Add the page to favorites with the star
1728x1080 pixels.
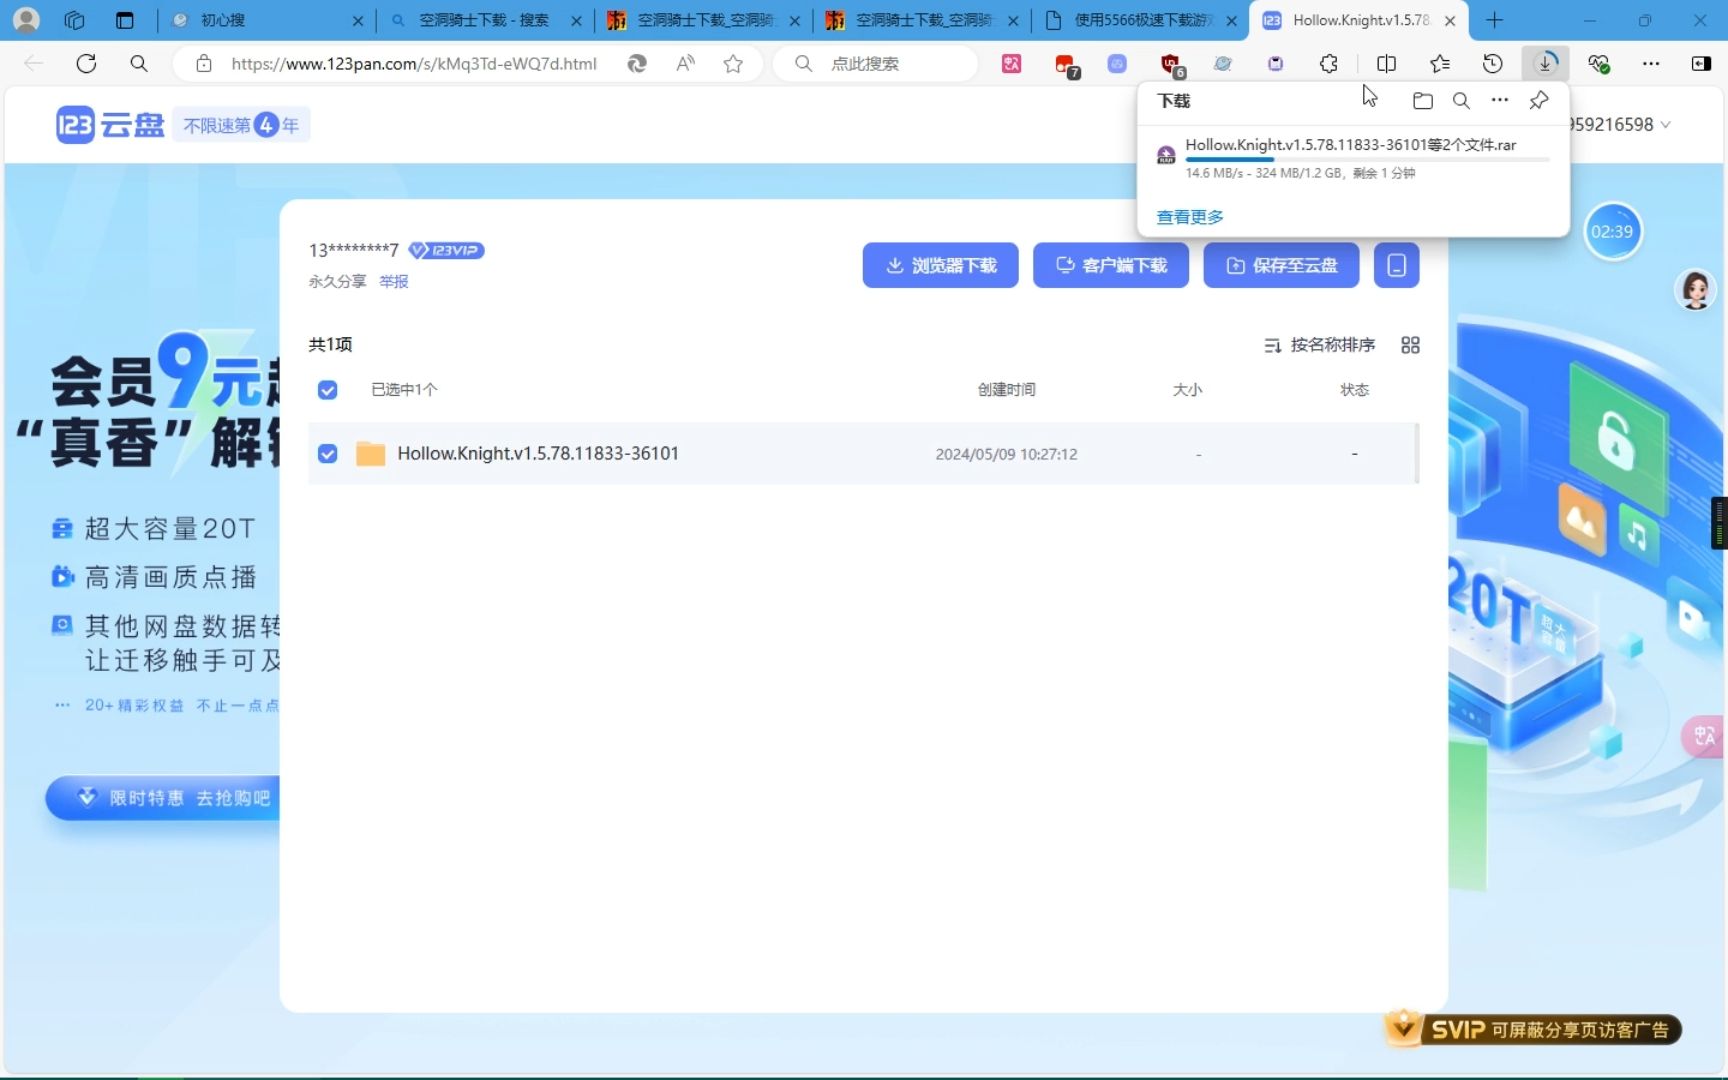(733, 63)
